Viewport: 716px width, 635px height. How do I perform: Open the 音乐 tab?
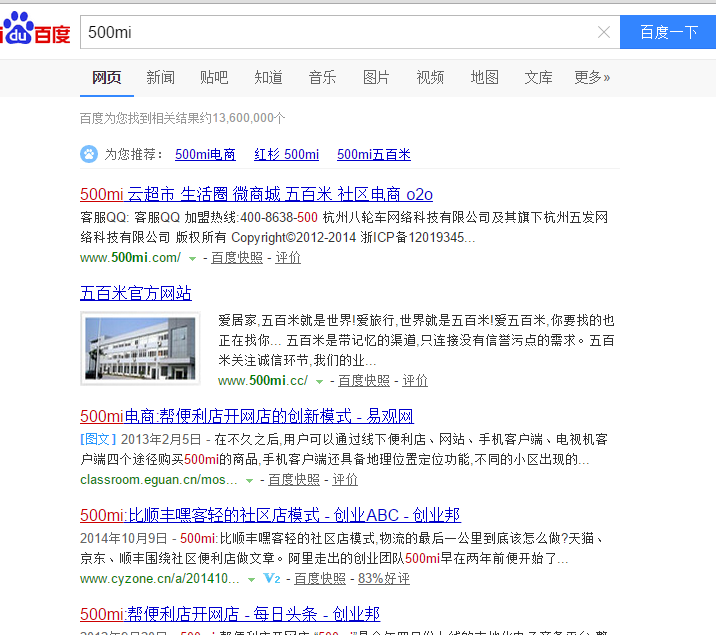(322, 77)
